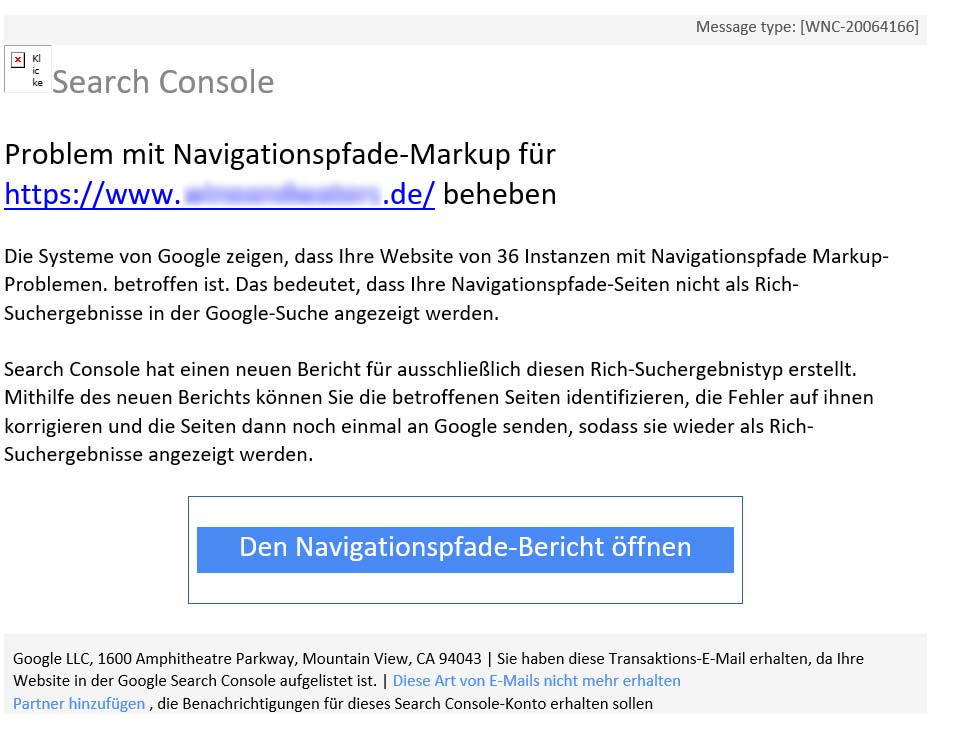Click 'Den Navigationspfade-Bericht öffnen' button
Screen dimensions: 954x730
pos(465,549)
